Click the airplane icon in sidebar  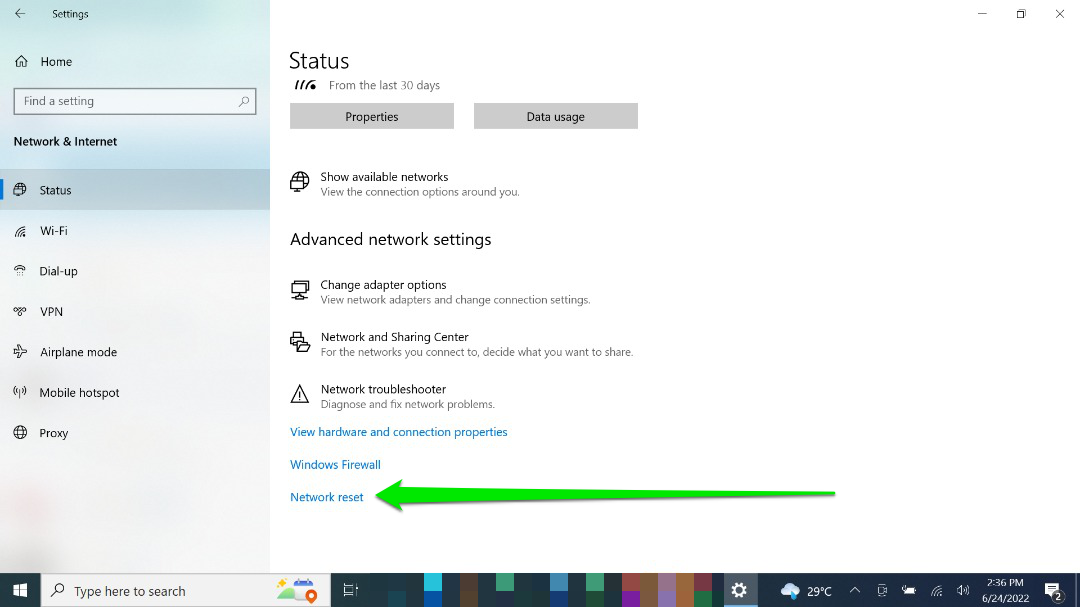point(20,352)
